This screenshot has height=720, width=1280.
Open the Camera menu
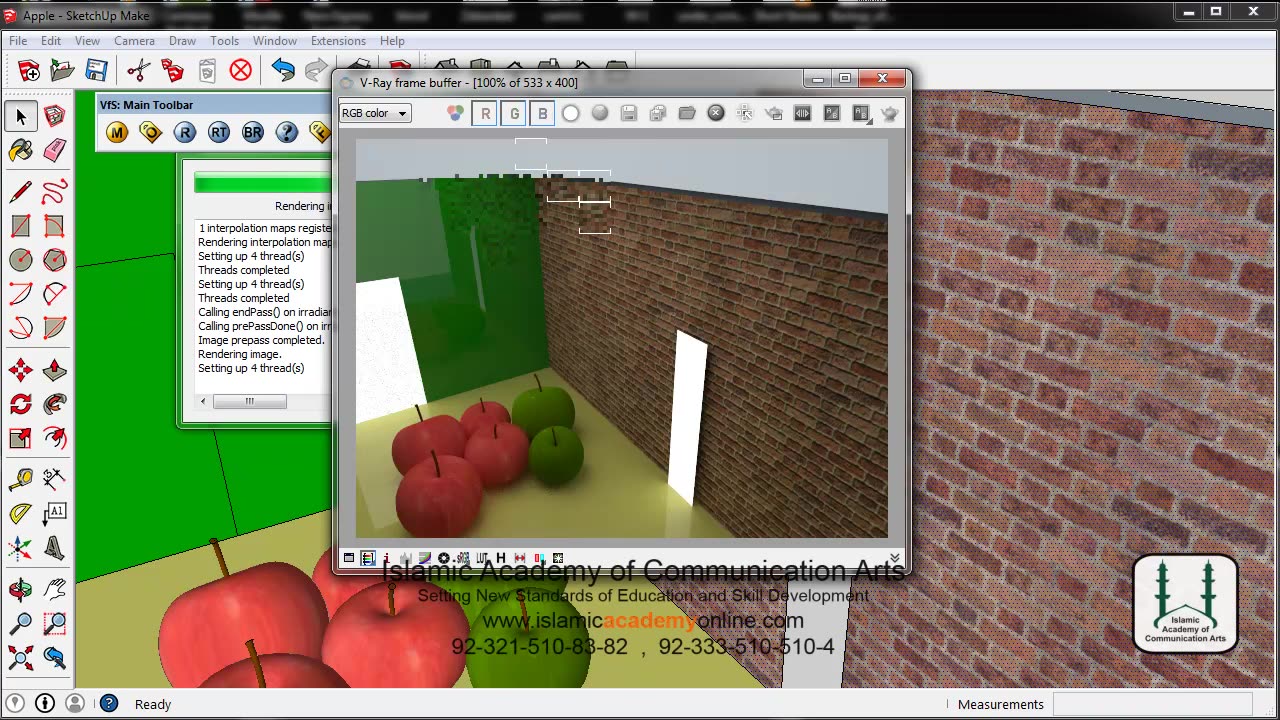pyautogui.click(x=134, y=41)
